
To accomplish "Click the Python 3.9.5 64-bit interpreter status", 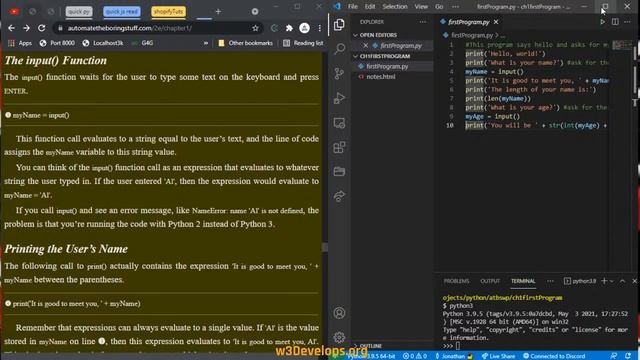I will tap(371, 356).
